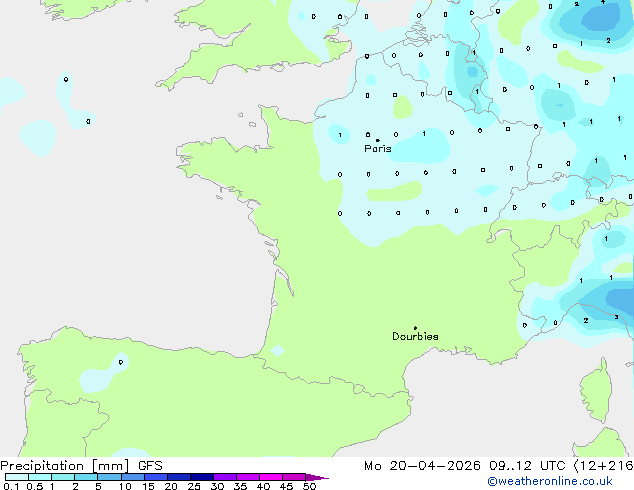Image resolution: width=634 pixels, height=490 pixels.
Task: Click the black dot marking Paris
Action: (378, 140)
